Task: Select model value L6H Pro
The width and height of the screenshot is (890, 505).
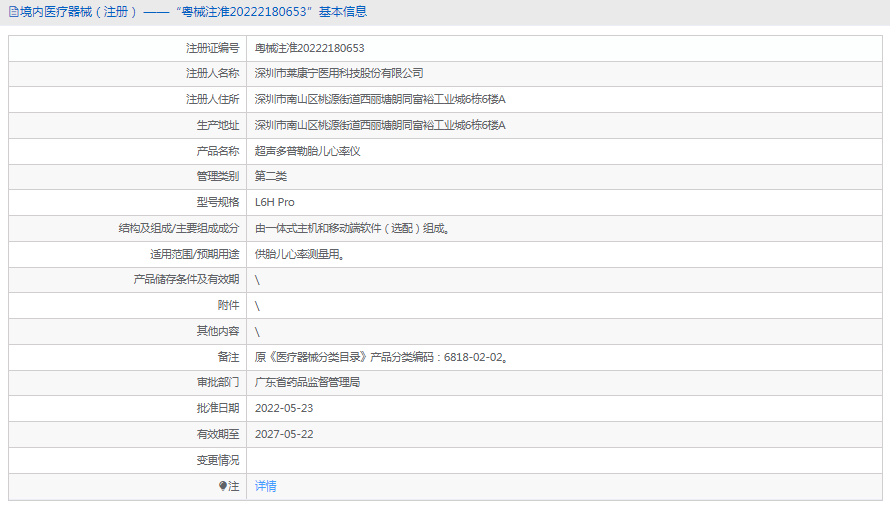Action: 275,203
